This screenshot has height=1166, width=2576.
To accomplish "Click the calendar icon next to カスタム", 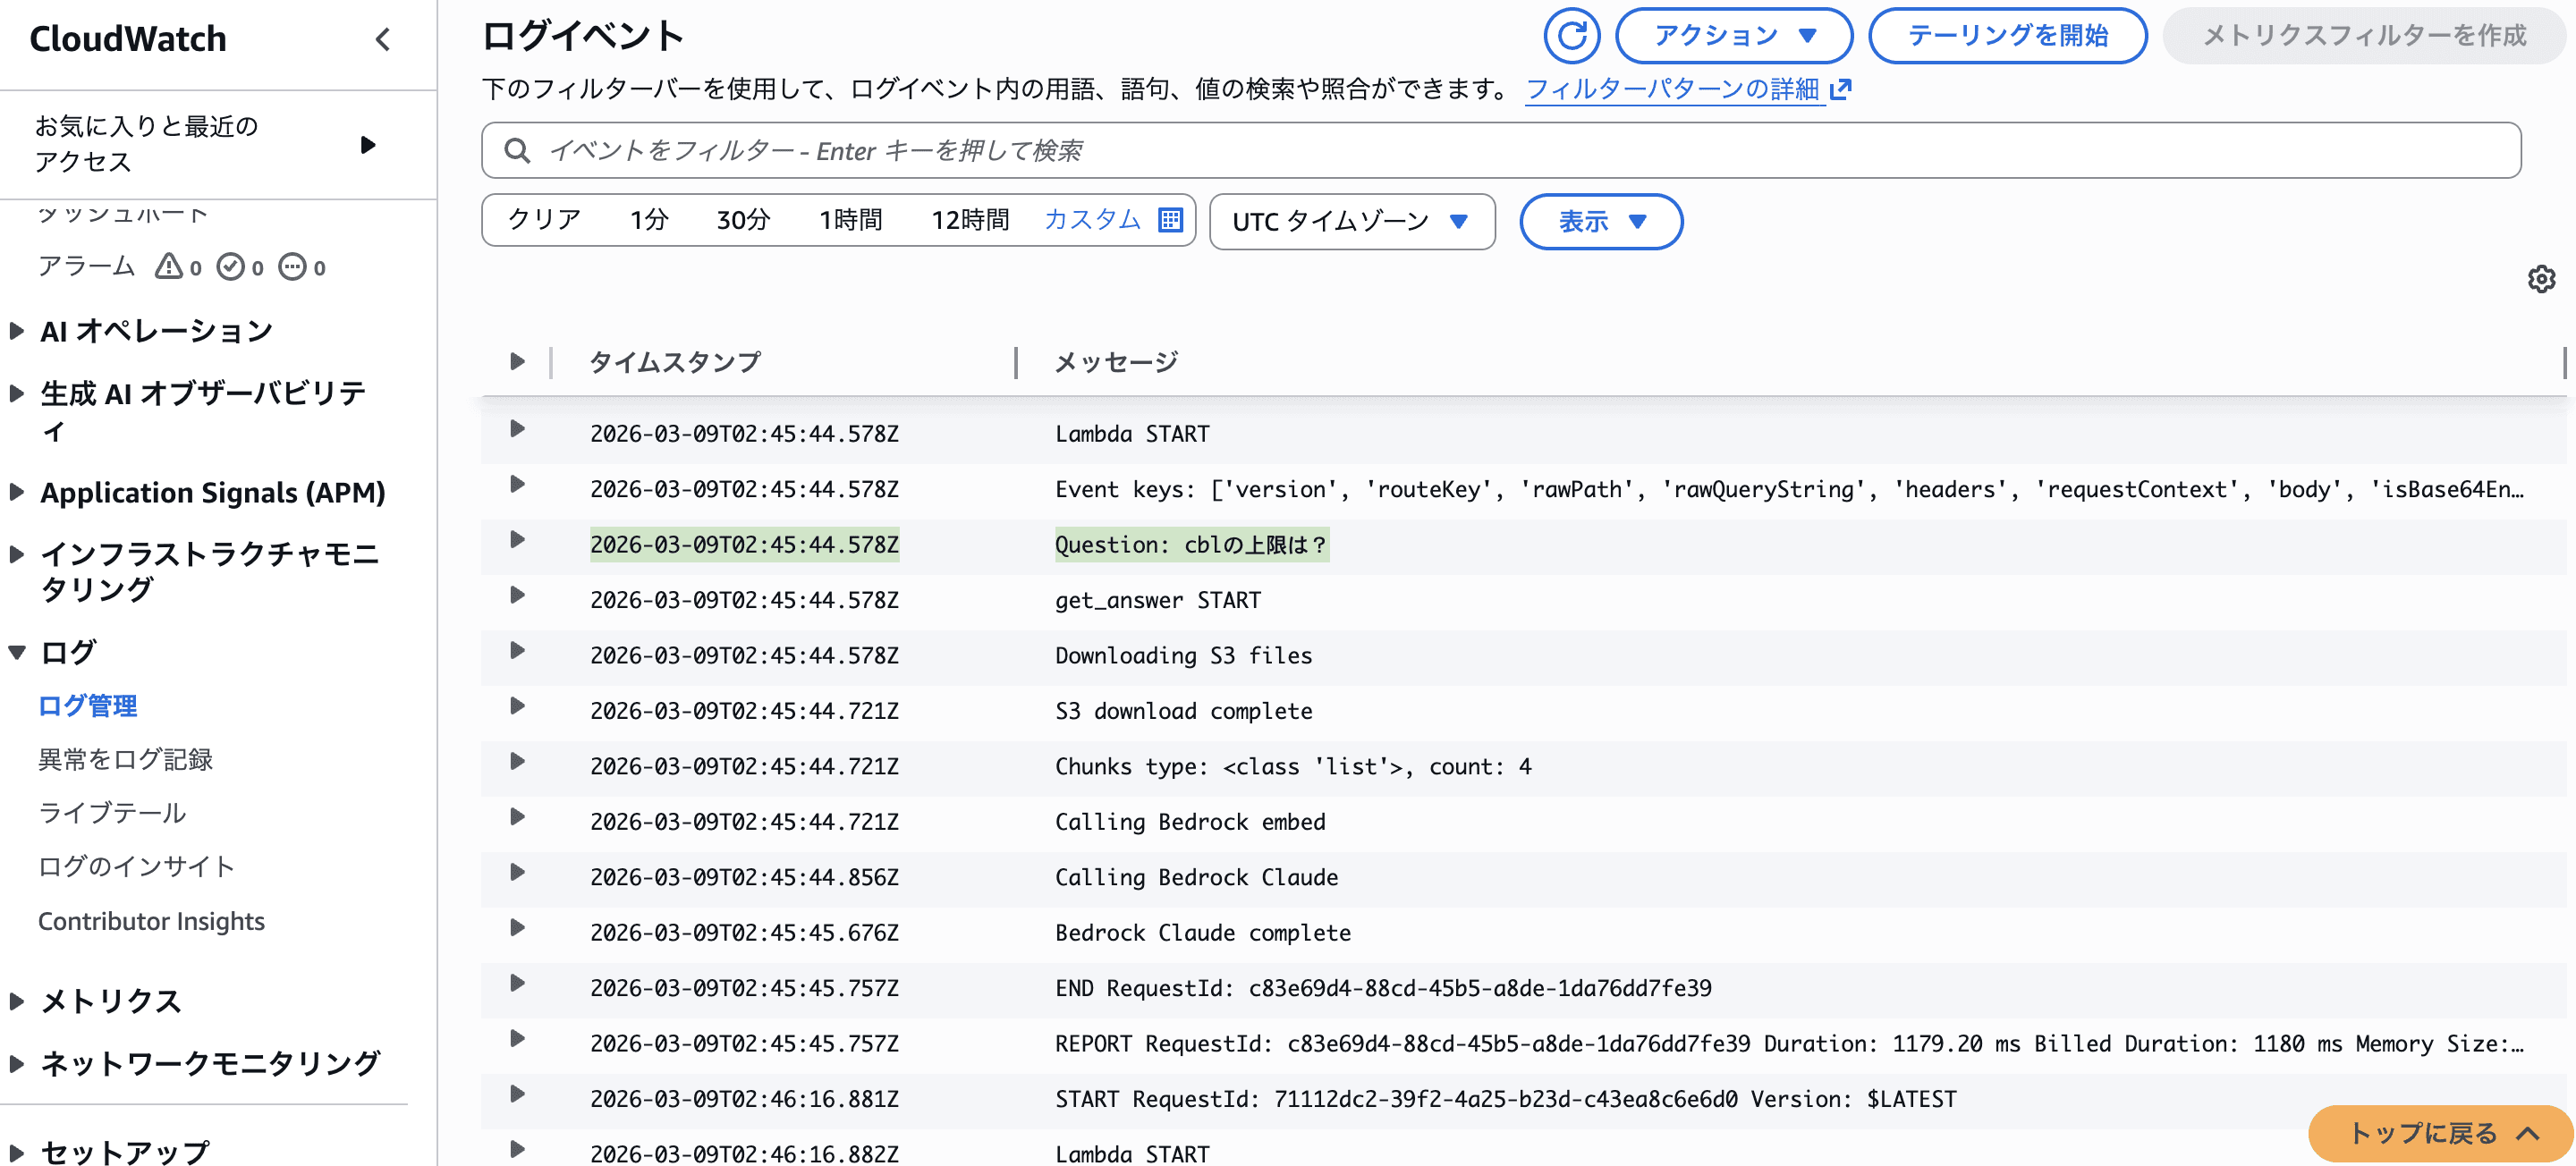I will coord(1170,220).
